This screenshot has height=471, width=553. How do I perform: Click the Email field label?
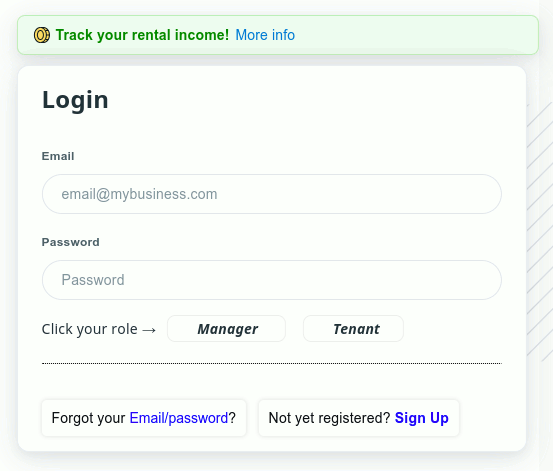click(58, 156)
